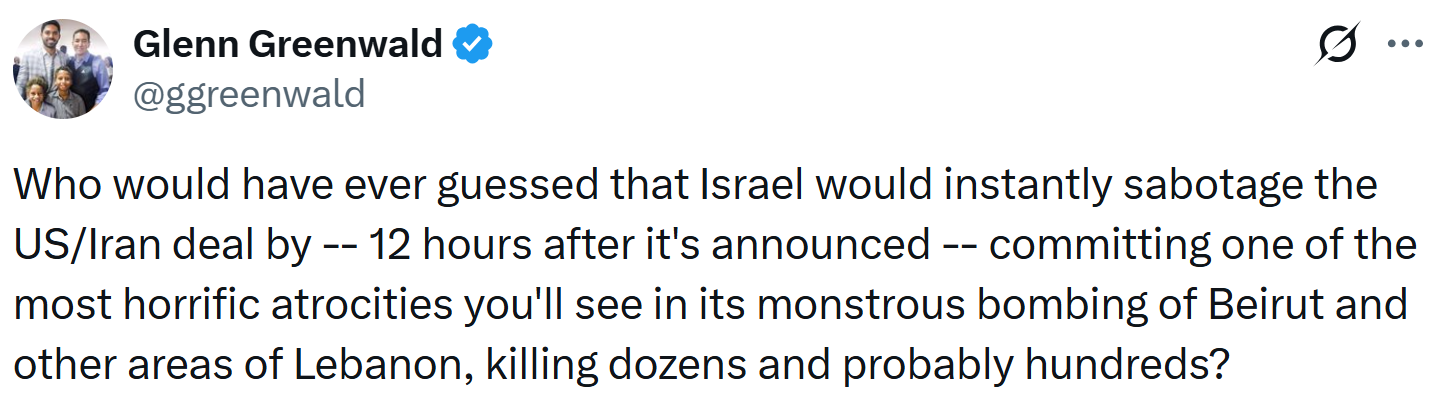Click the blue verified checkmark badge

[x=471, y=44]
